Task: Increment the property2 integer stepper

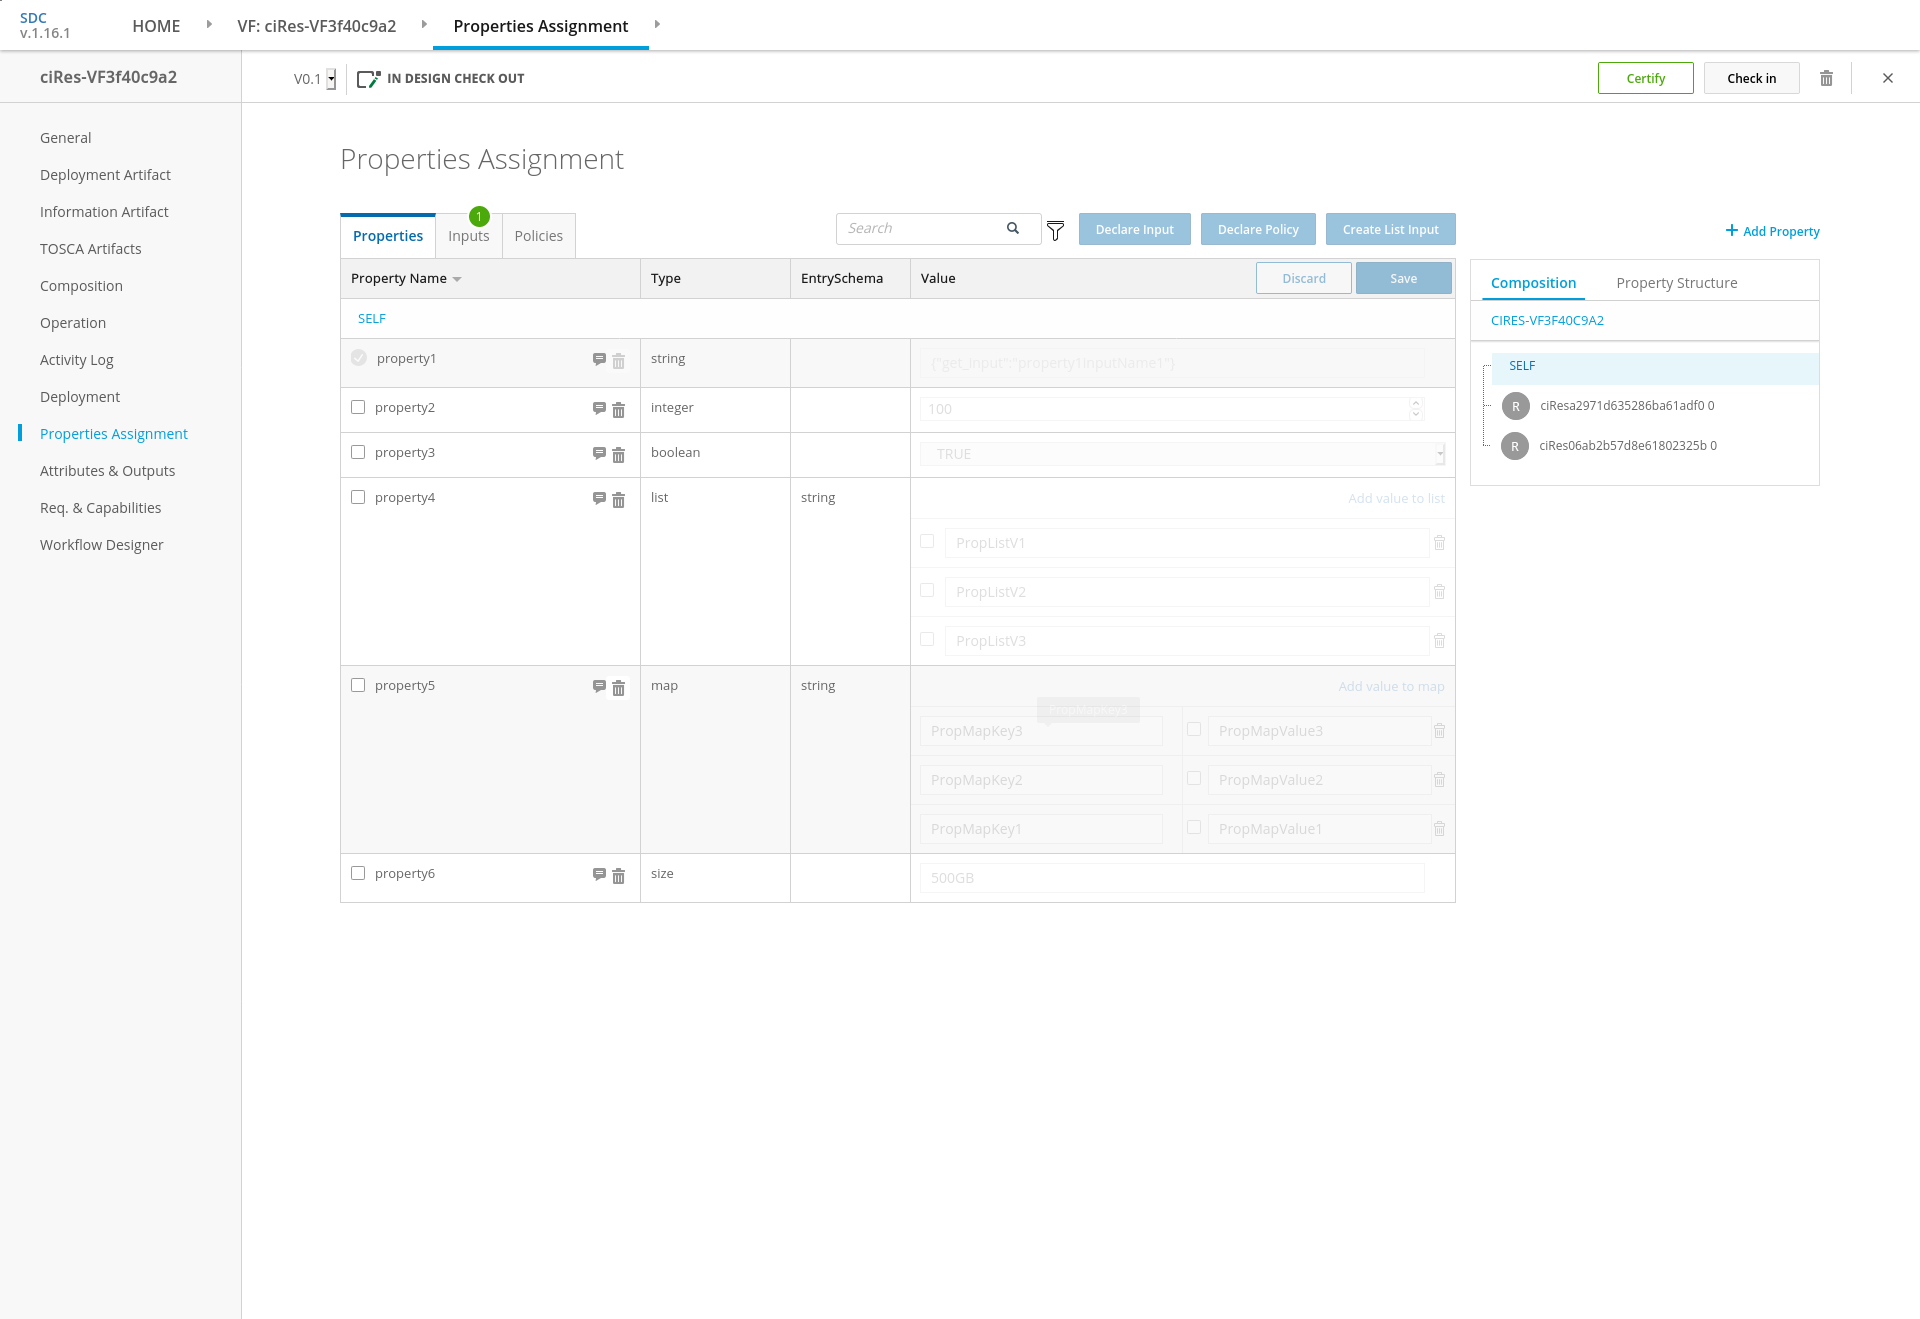Action: (x=1415, y=403)
